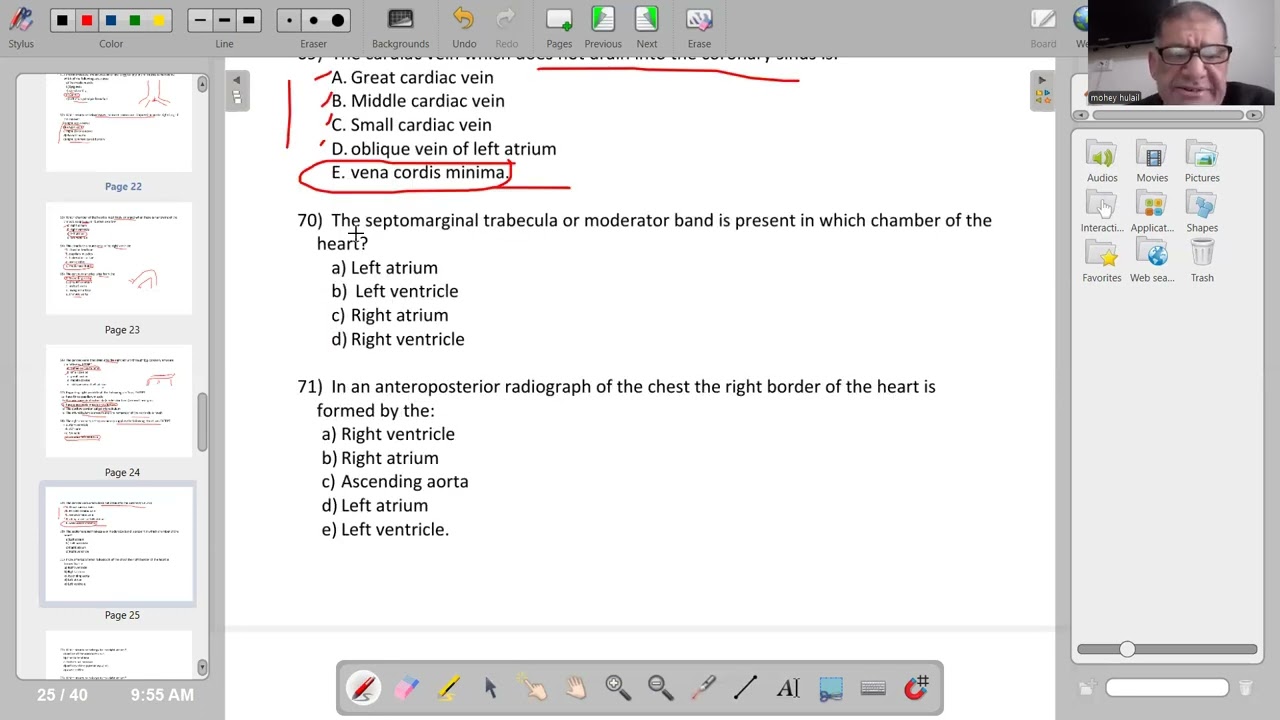Choose the large eraser size
Image resolution: width=1280 pixels, height=720 pixels.
click(x=338, y=20)
